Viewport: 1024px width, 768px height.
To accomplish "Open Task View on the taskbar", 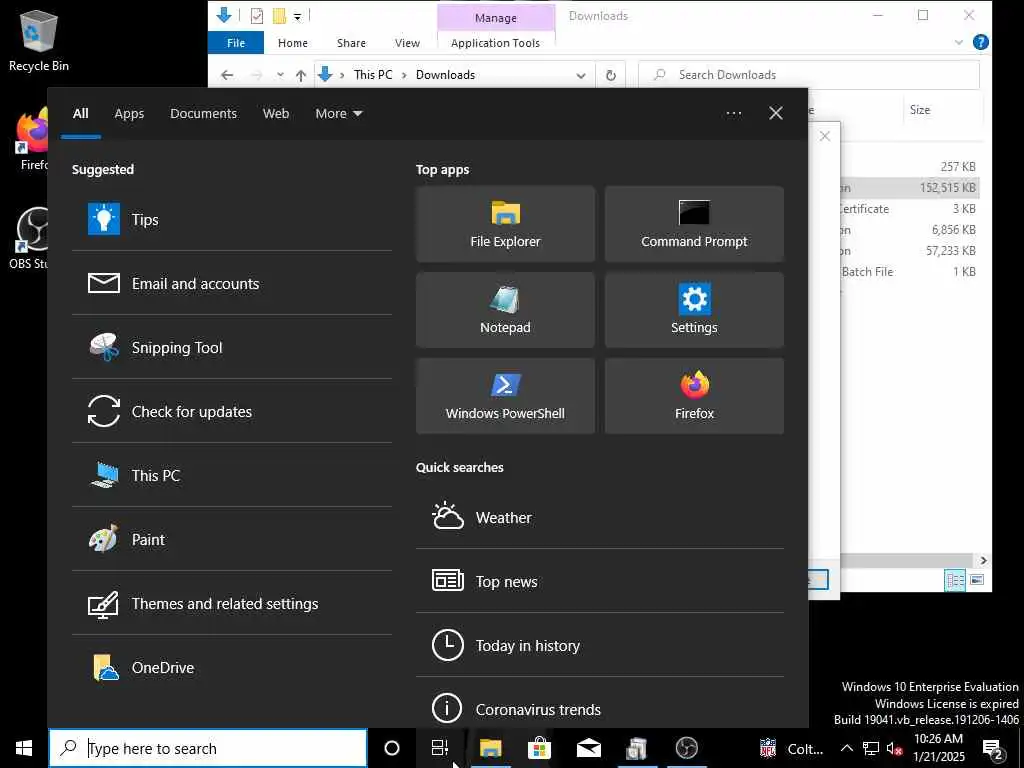I will click(x=440, y=748).
